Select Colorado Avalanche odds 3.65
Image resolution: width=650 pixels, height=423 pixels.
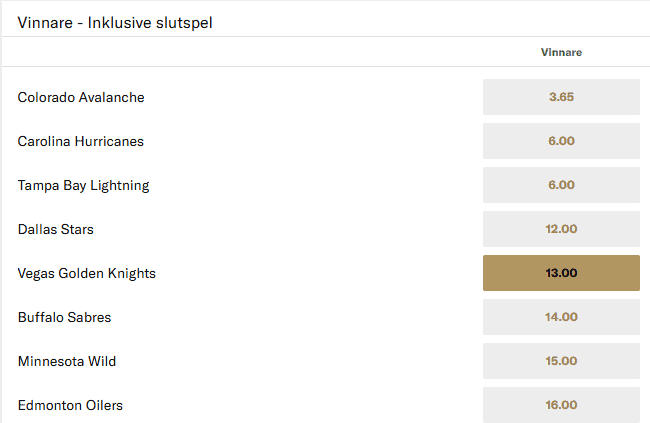click(x=561, y=97)
